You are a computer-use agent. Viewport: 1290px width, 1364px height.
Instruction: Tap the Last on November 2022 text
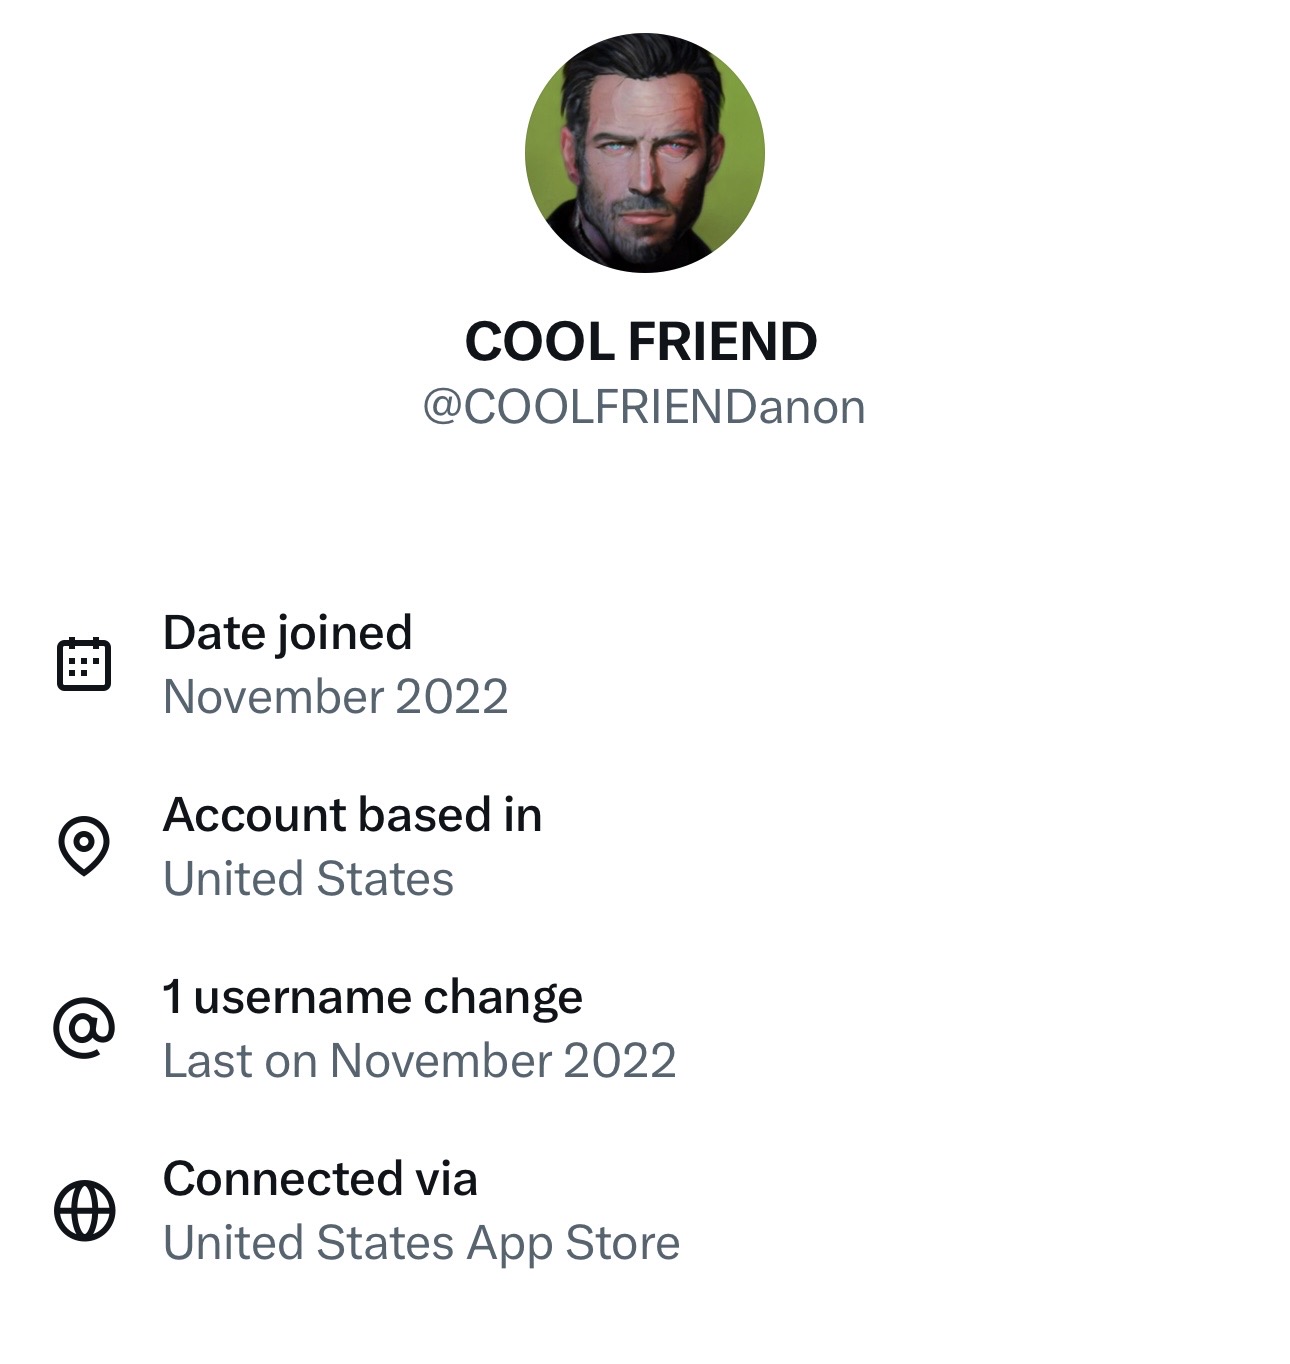pyautogui.click(x=419, y=1061)
